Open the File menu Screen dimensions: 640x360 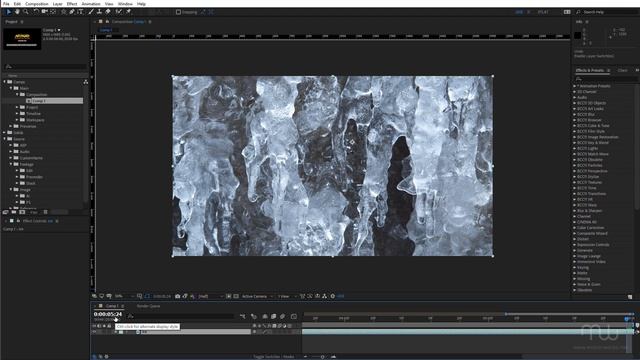click(6, 4)
